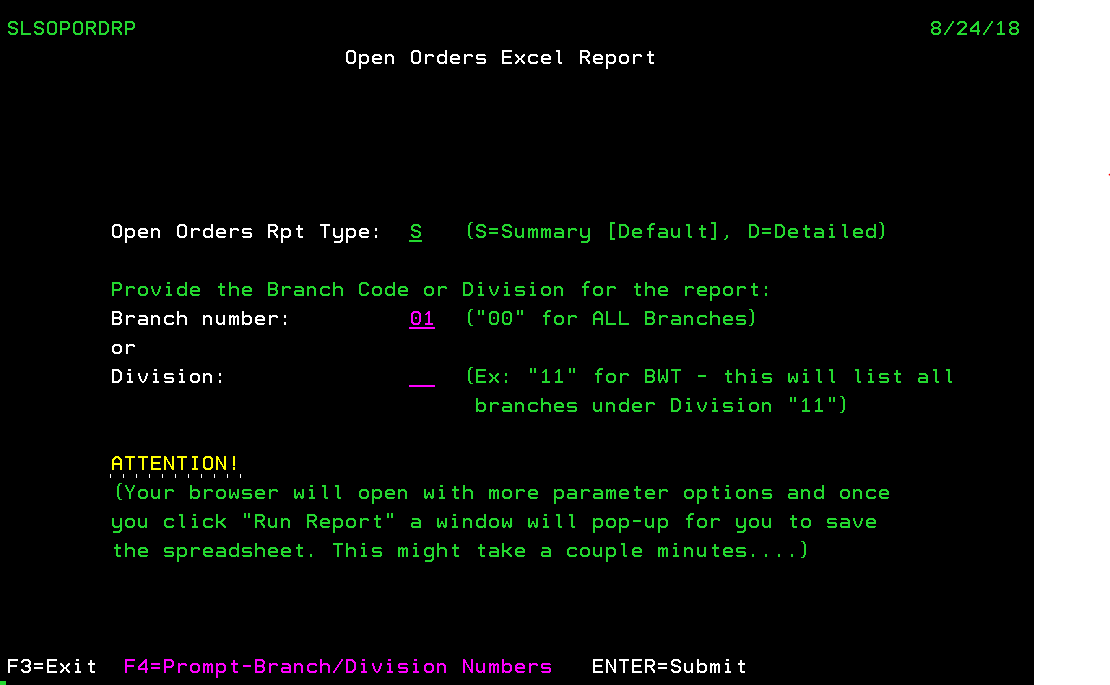Click the yellow ATTENTION! heading
This screenshot has width=1110, height=685.
coord(175,464)
